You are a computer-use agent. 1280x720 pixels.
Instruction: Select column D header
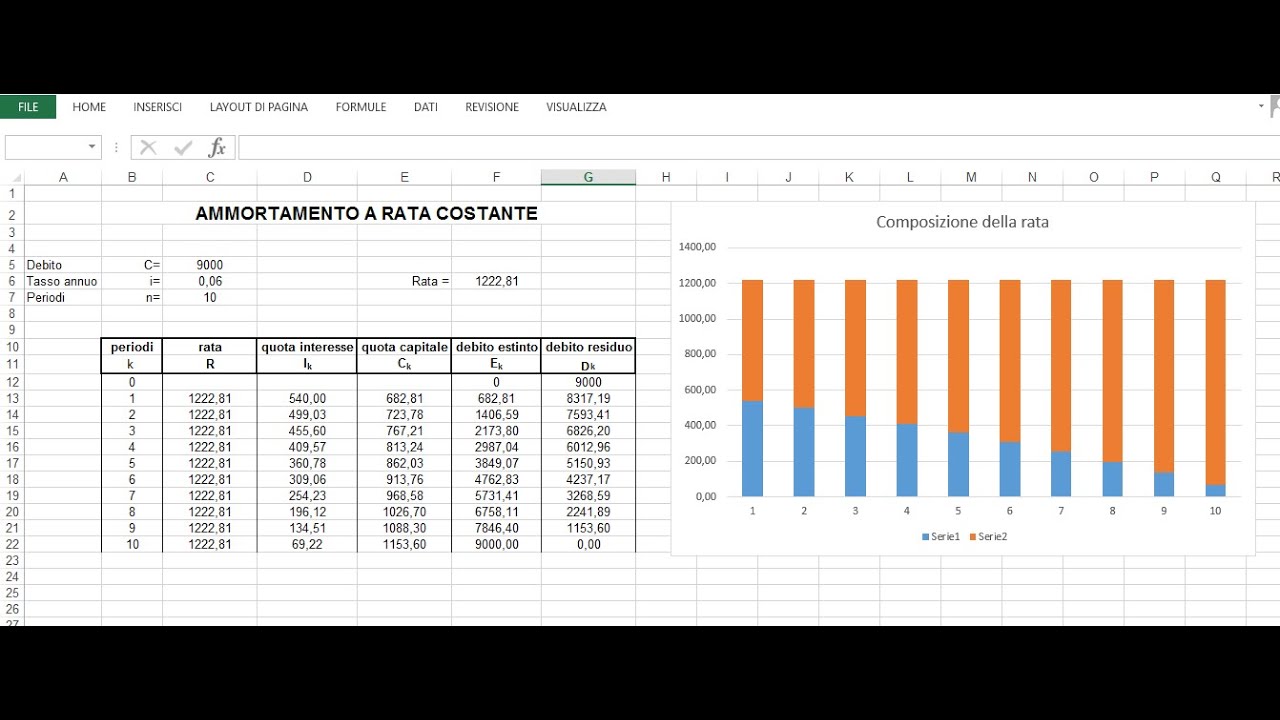307,177
